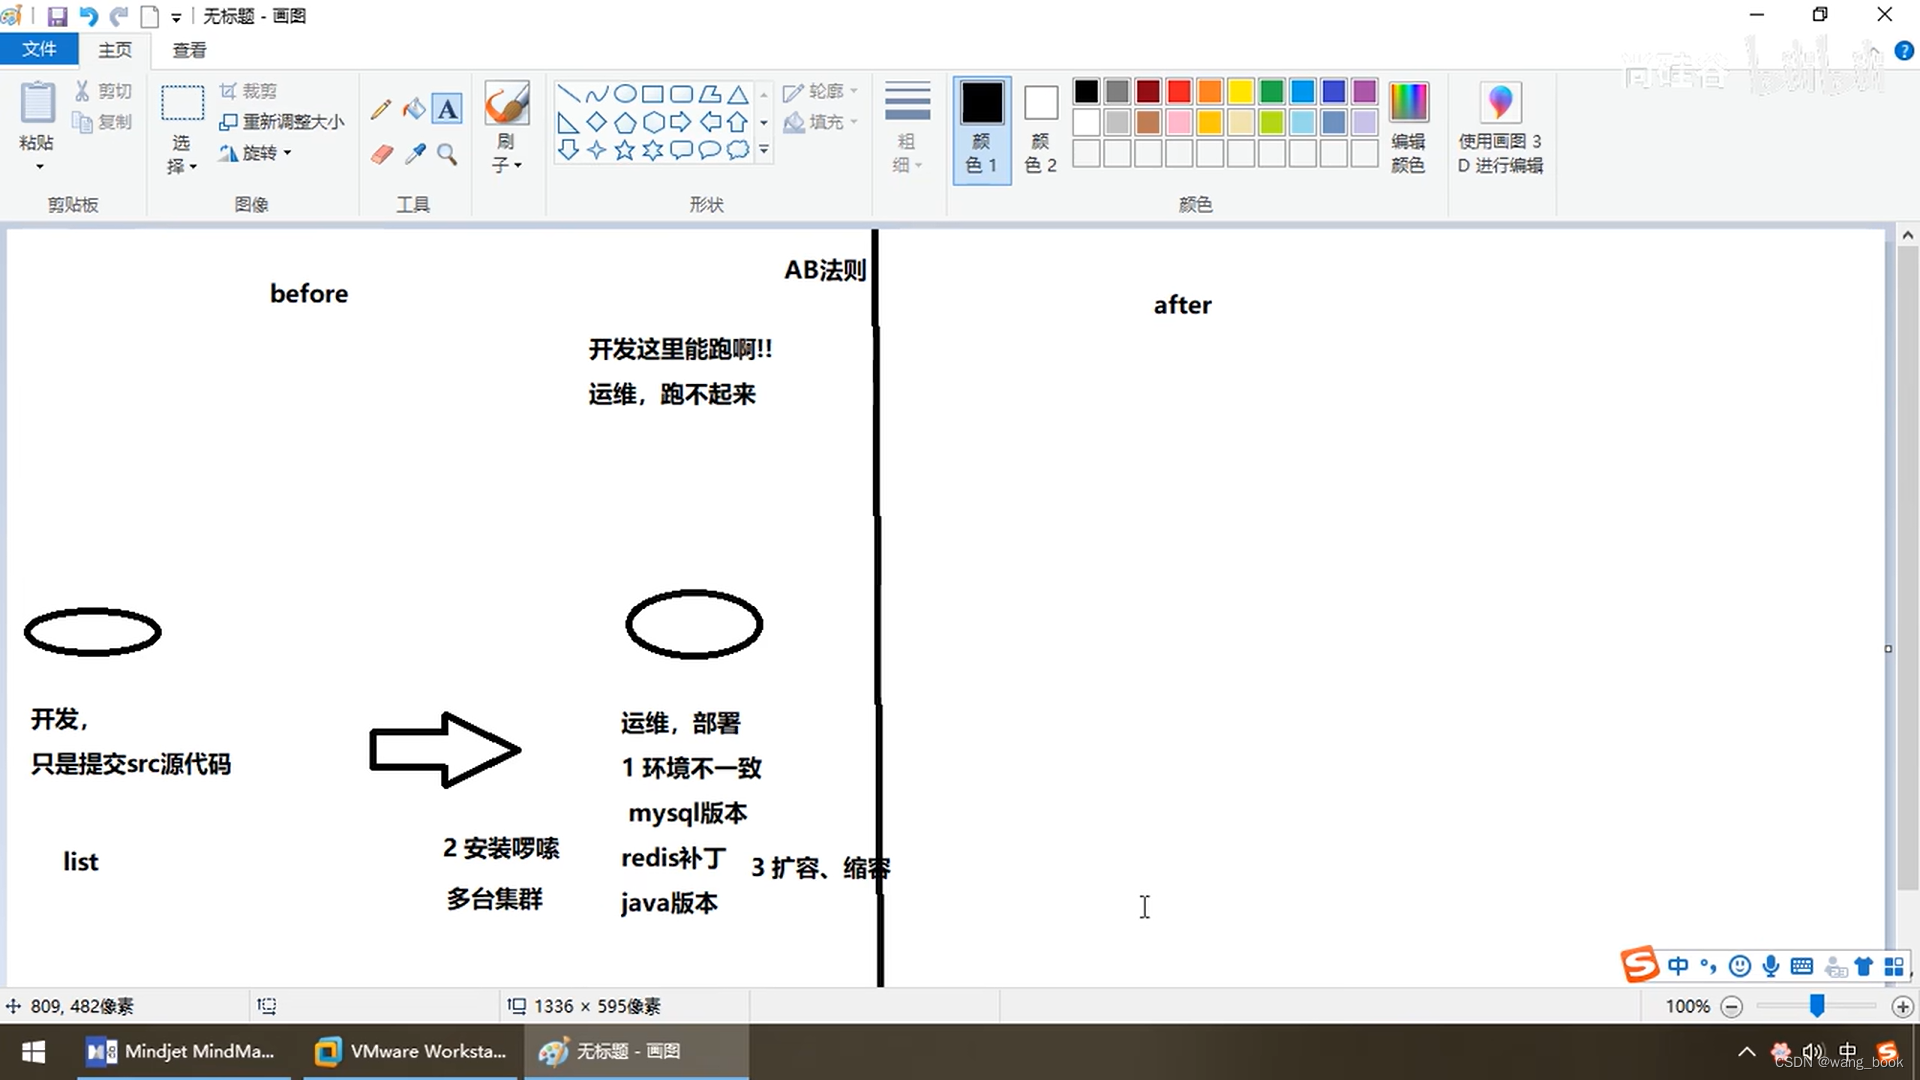Open Mindjet MindManager from taskbar
The image size is (1920, 1080).
[184, 1052]
